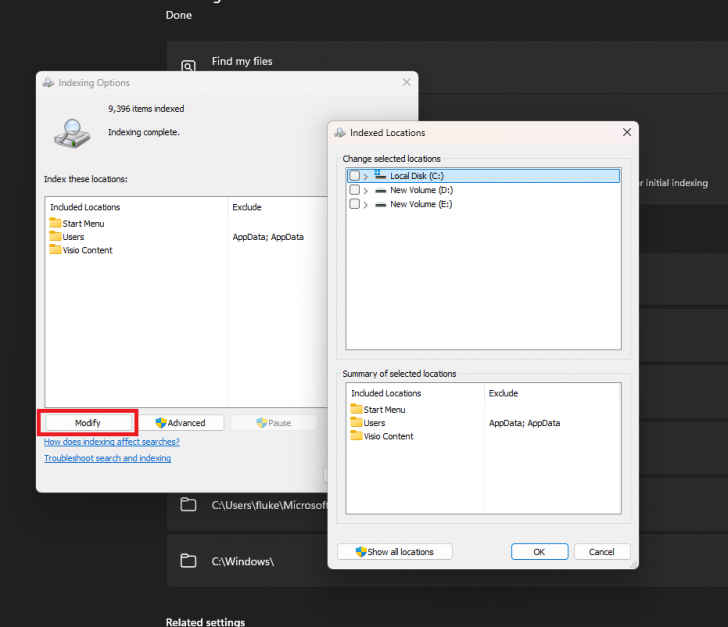Open Advanced indexing settings
Screen dimensions: 728x627
click(x=181, y=423)
